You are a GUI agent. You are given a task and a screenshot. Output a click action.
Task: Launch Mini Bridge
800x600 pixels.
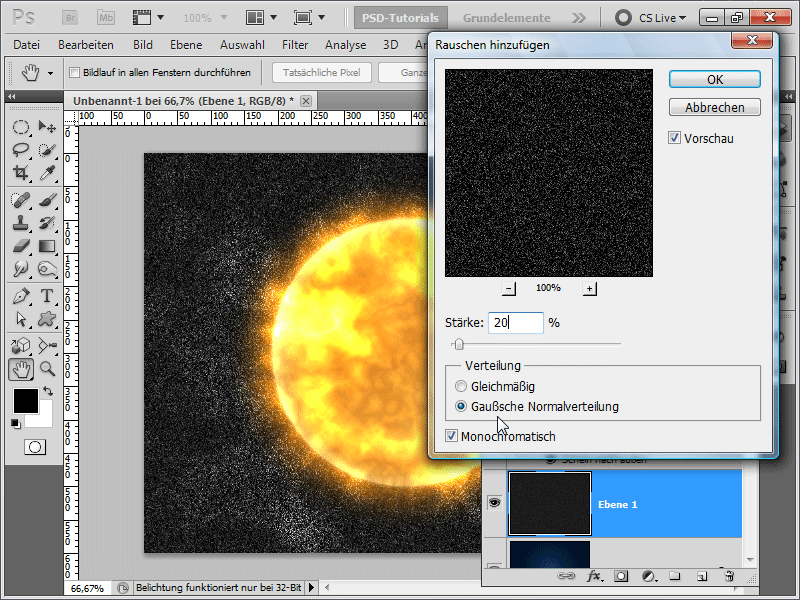[106, 18]
